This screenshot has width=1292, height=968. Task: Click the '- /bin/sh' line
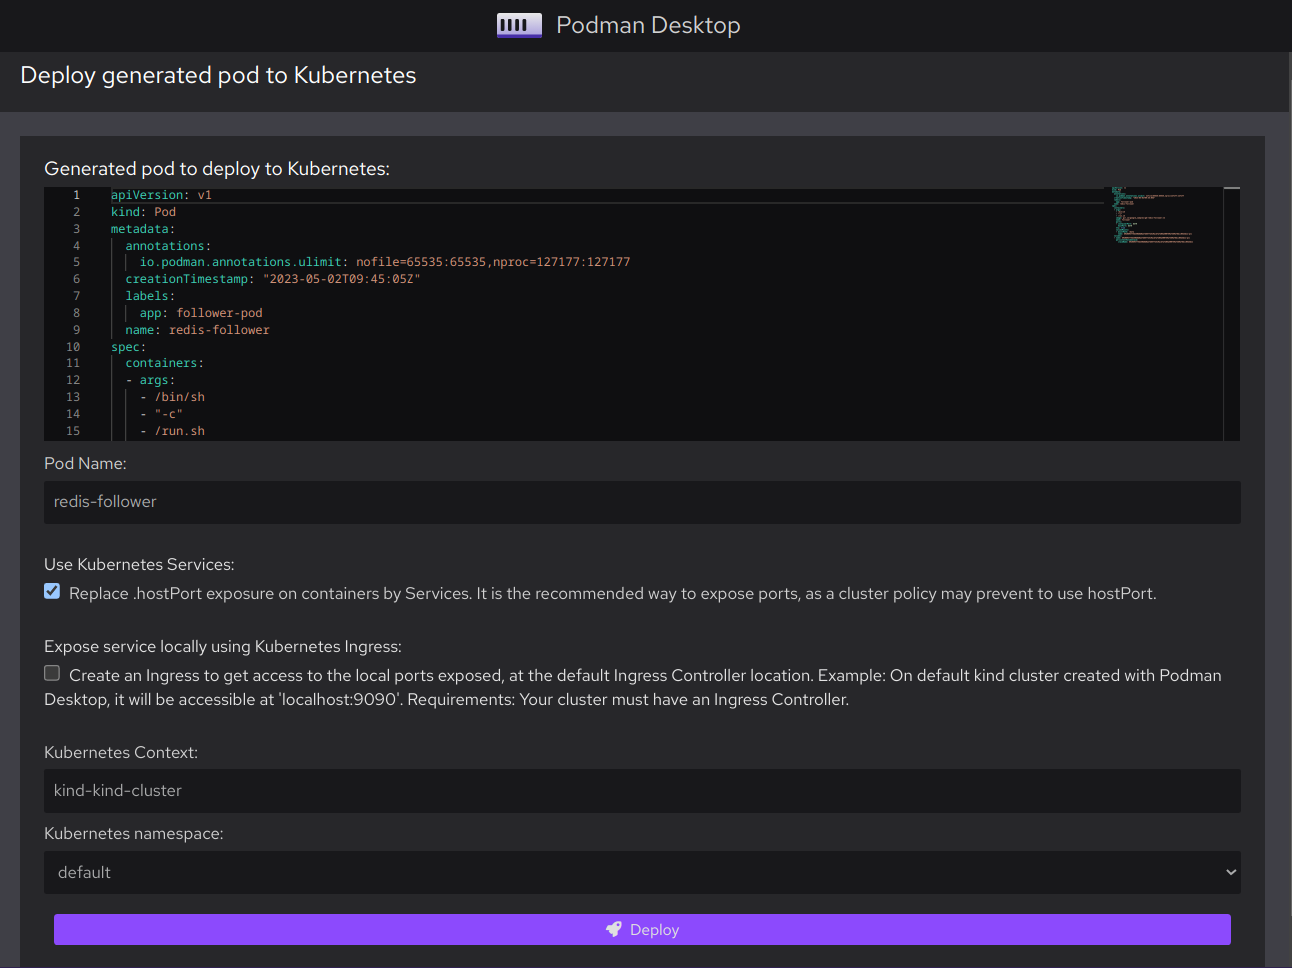point(172,397)
